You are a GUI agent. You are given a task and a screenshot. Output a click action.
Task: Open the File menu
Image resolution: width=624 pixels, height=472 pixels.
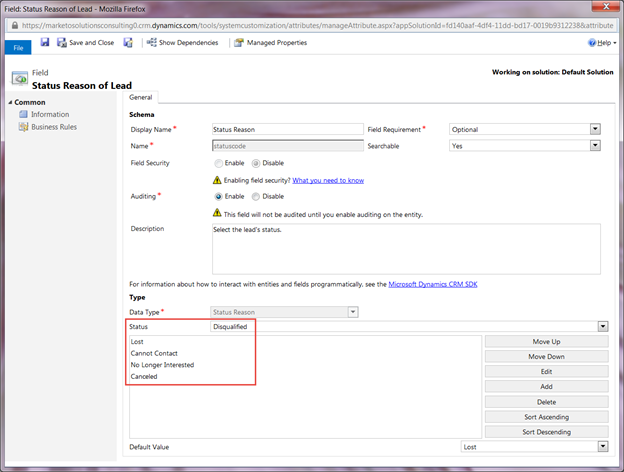[18, 48]
